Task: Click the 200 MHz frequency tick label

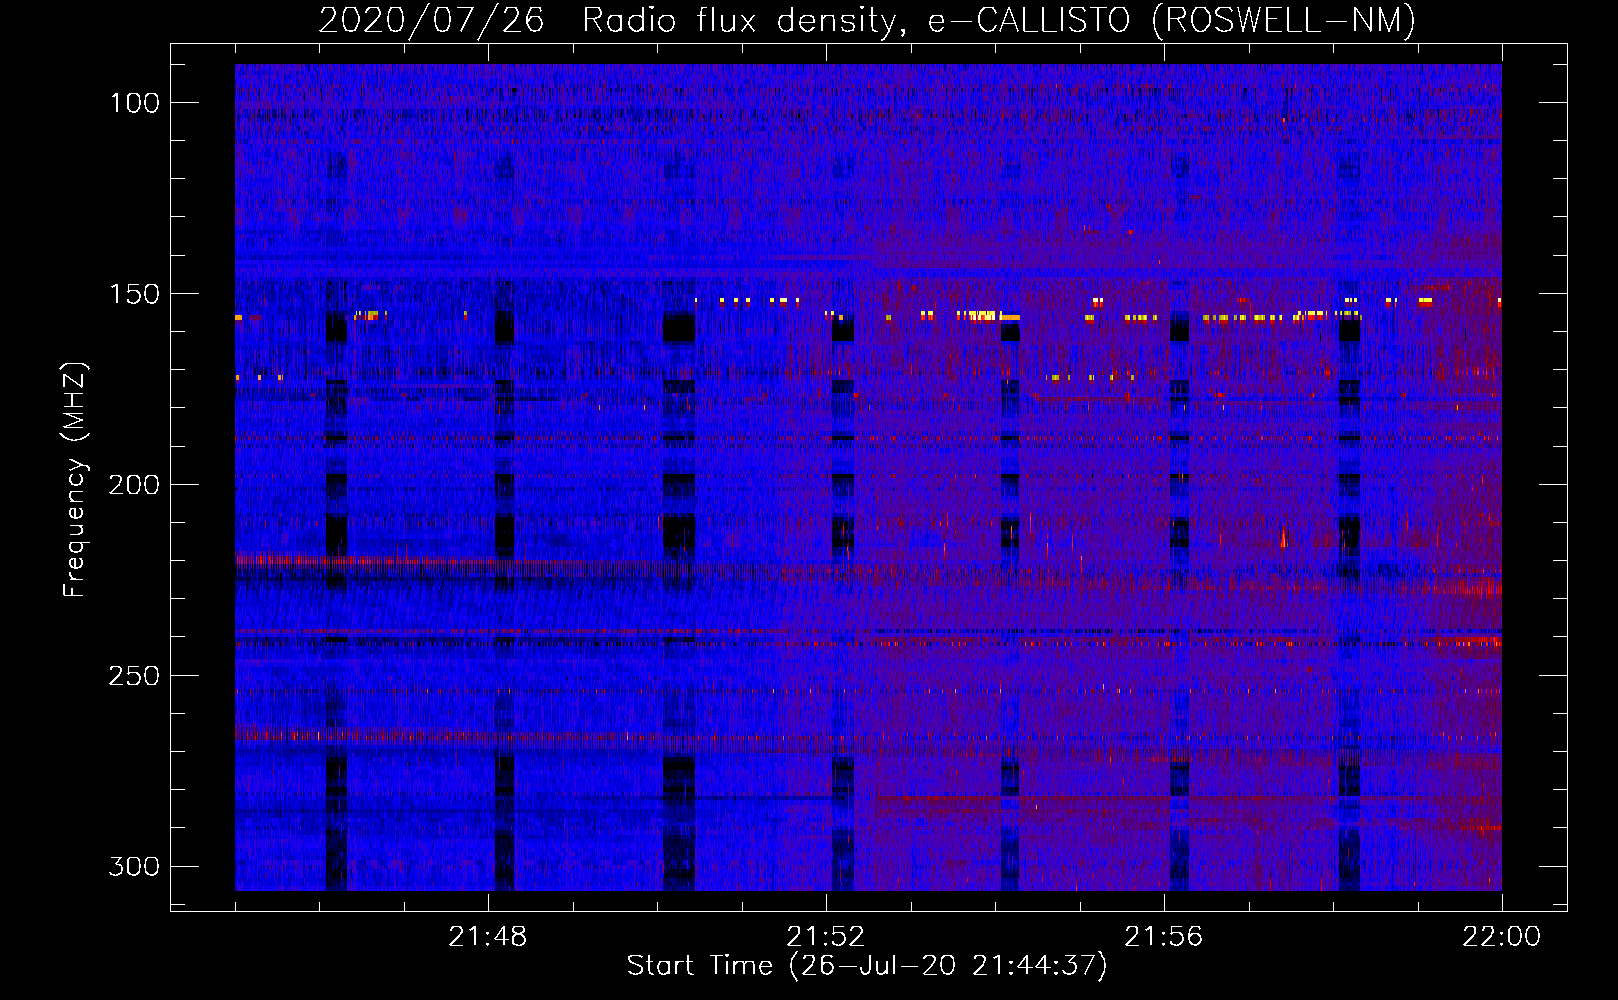Action: [x=133, y=485]
